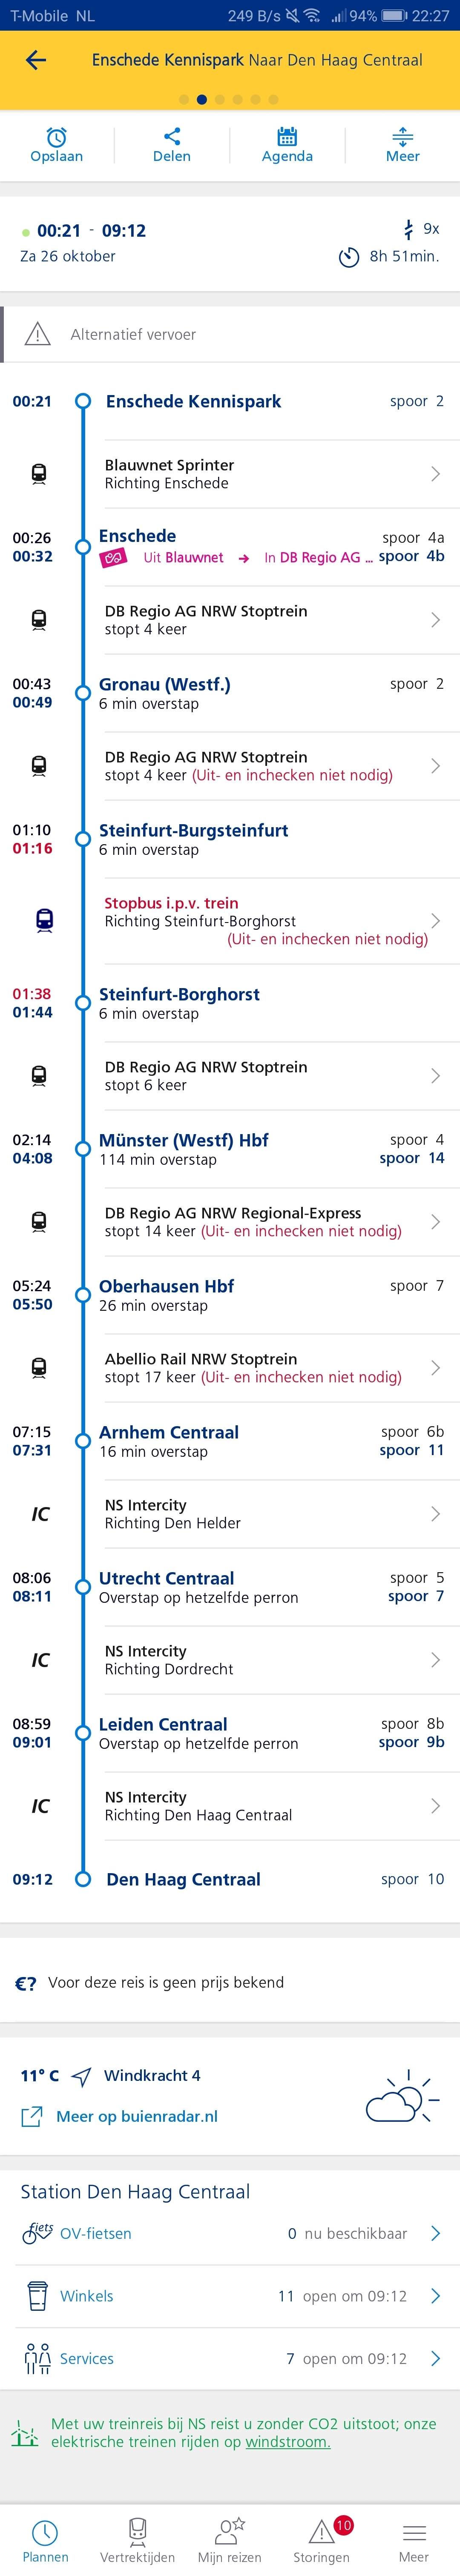
Task: Save trip with Opslaan icon
Action: click(x=57, y=145)
